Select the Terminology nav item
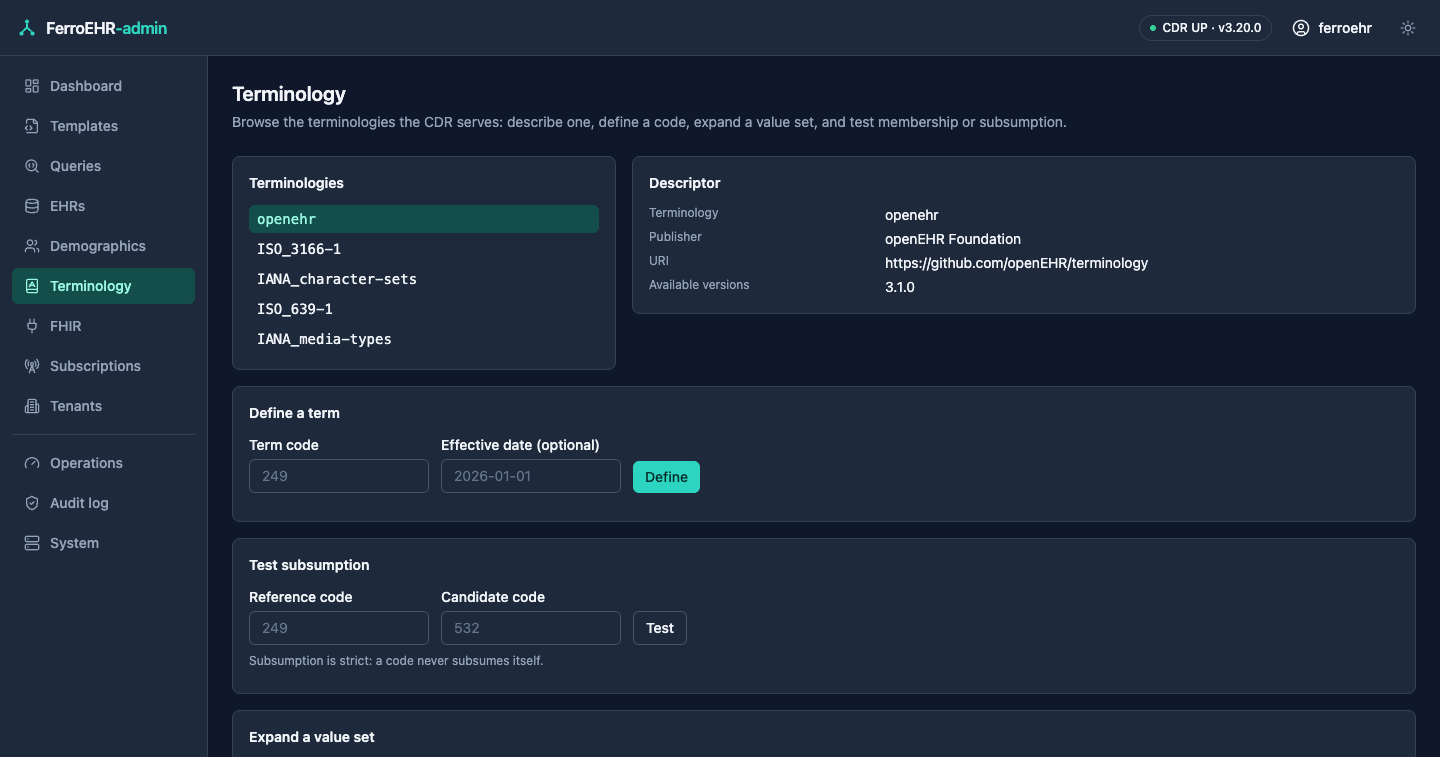 pos(103,286)
